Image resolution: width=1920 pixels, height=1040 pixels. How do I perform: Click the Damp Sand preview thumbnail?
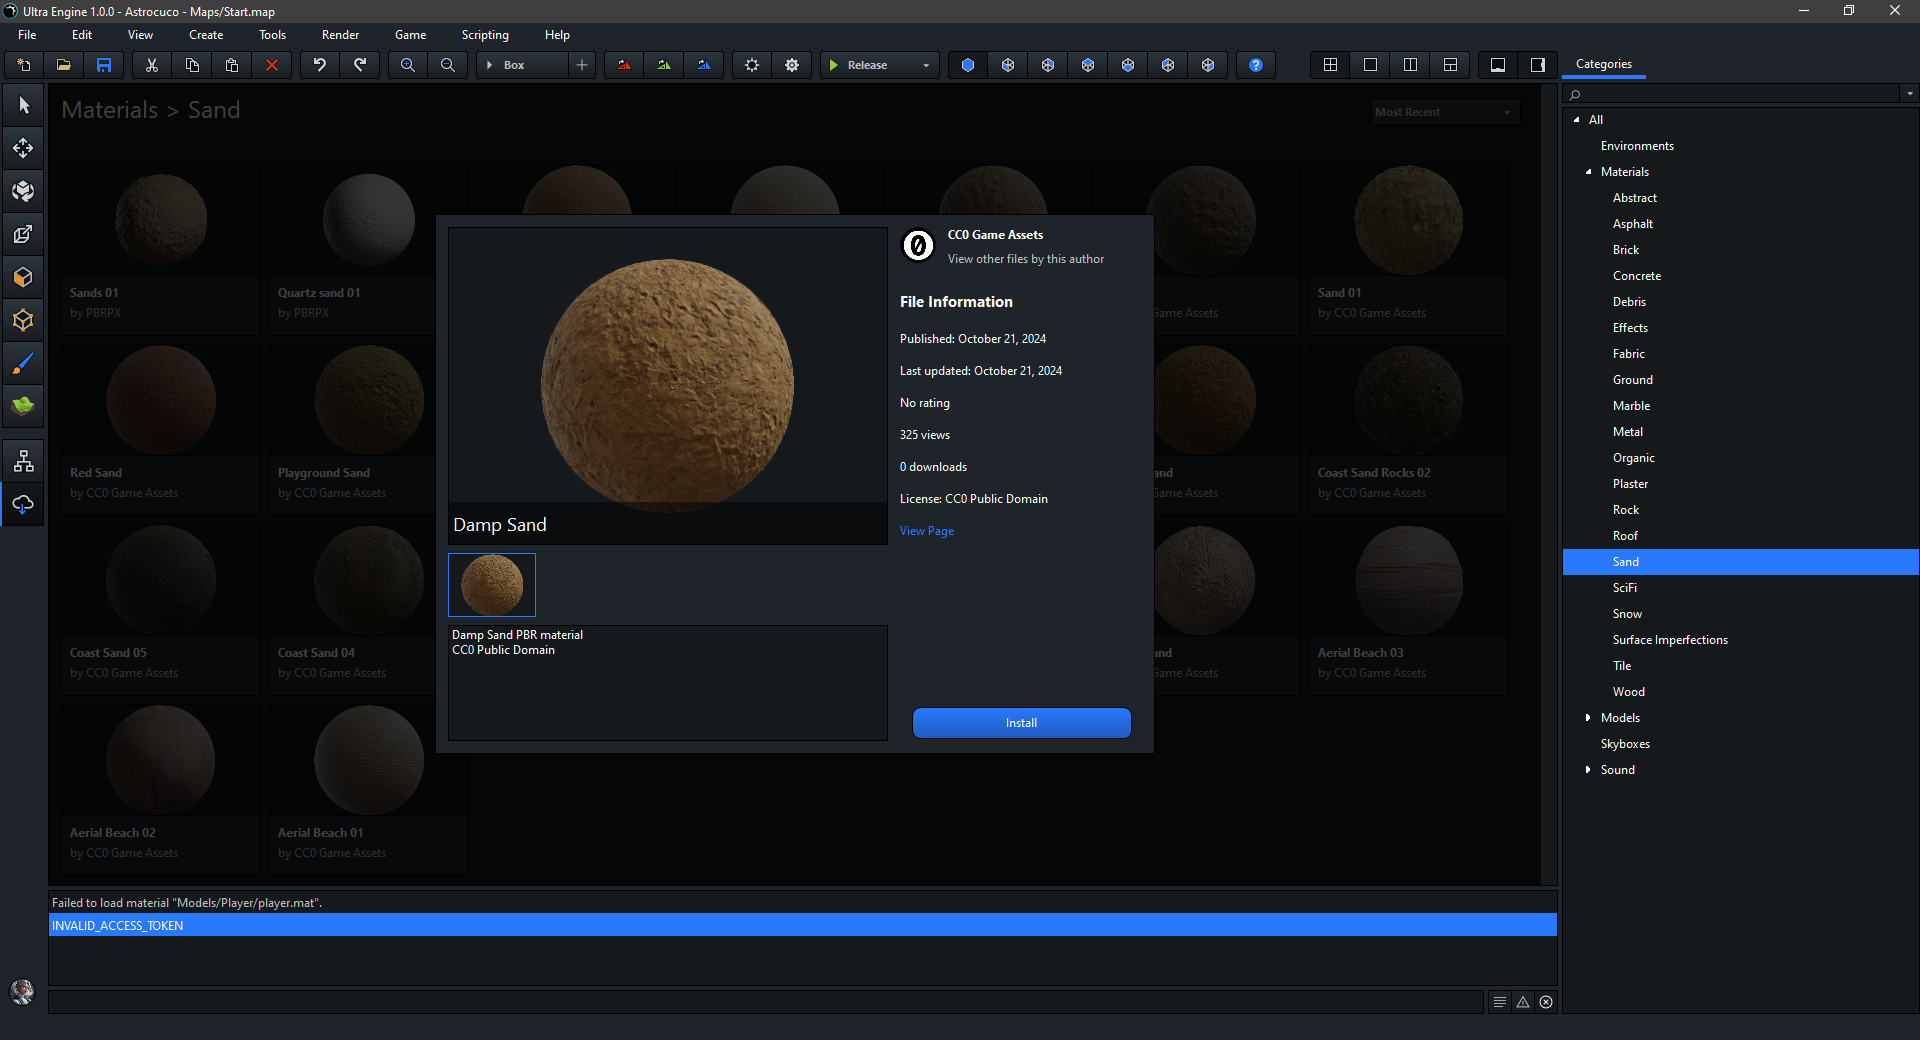tap(492, 585)
